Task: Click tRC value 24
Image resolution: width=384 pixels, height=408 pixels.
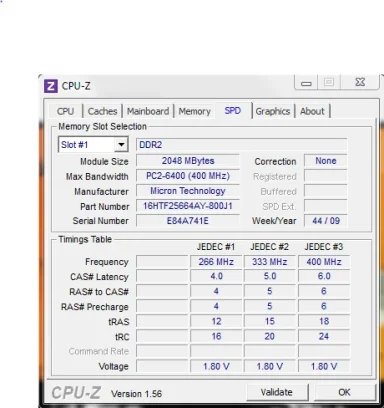Action: 324,336
